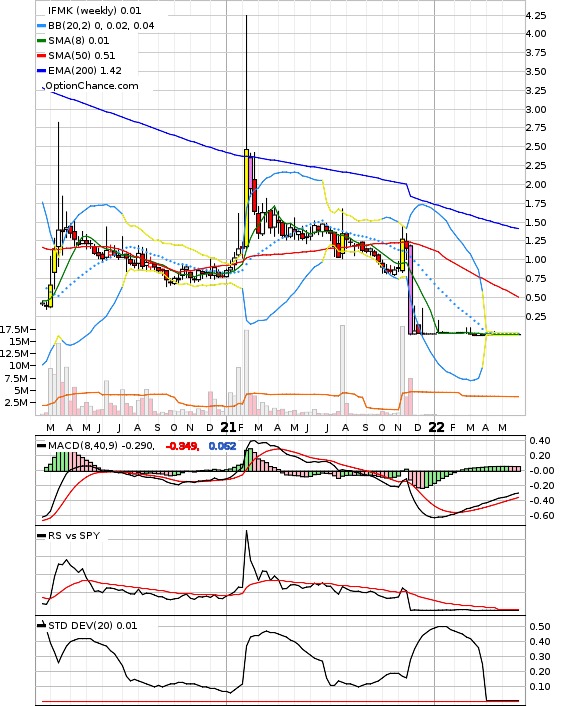
Task: Click the 21 year marker on time axis
Action: pyautogui.click(x=228, y=427)
